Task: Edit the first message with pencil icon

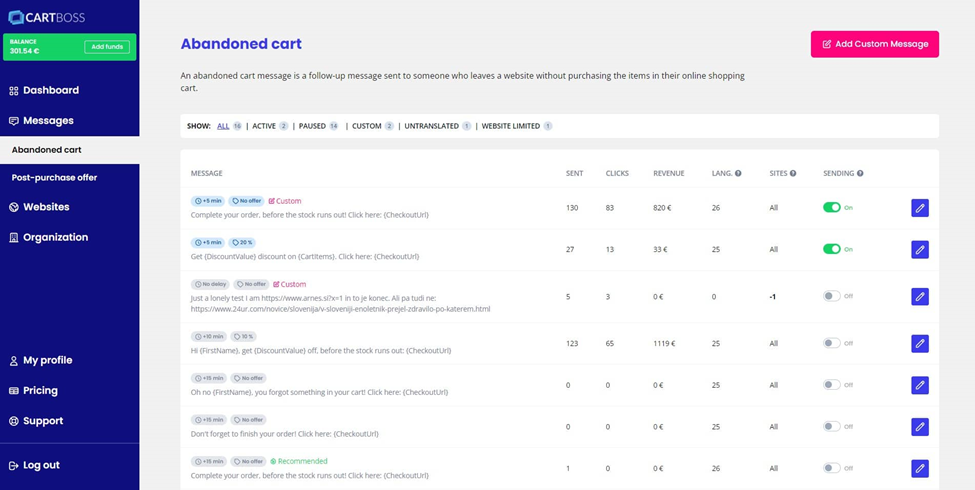Action: pyautogui.click(x=919, y=208)
